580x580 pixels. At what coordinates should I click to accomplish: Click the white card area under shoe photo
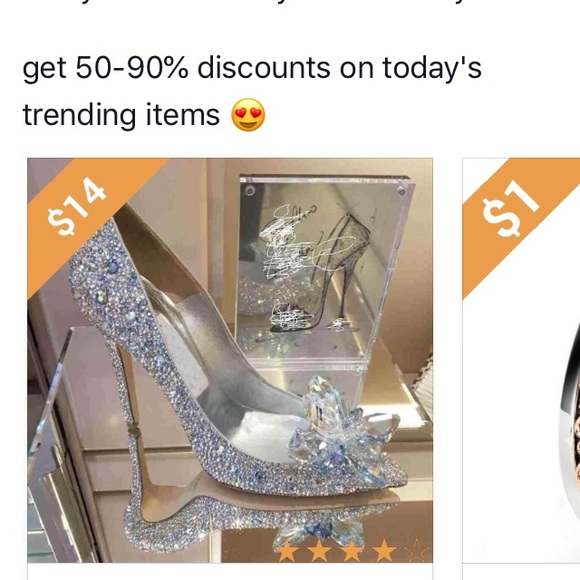[230, 572]
